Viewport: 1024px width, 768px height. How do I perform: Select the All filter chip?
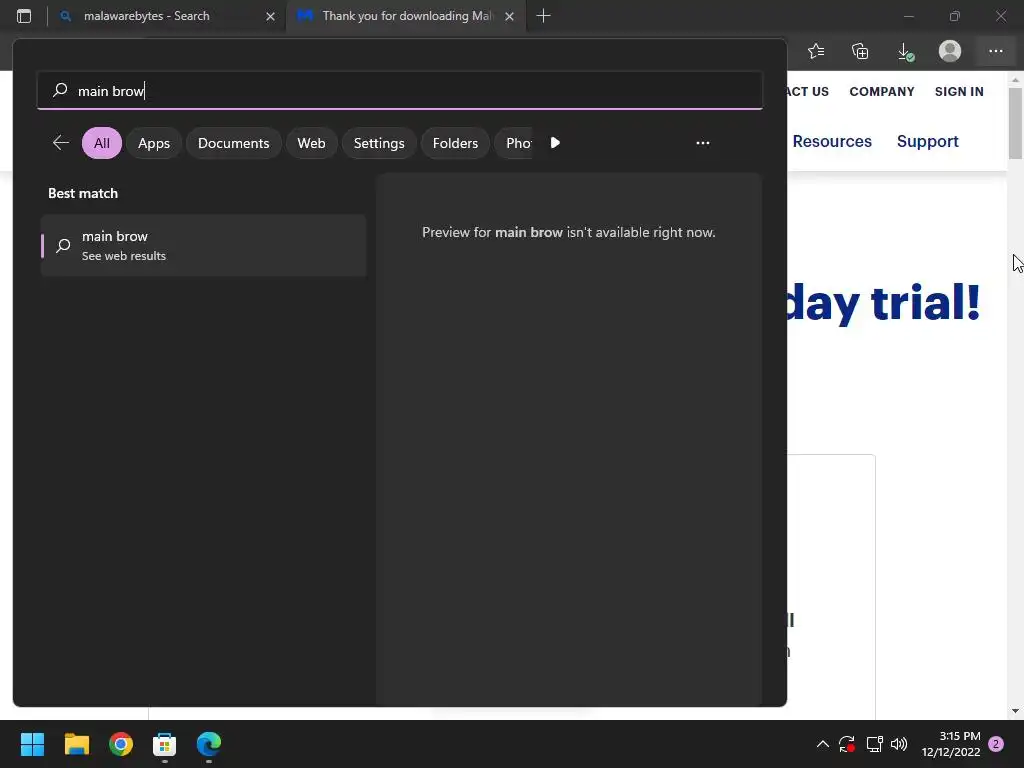pyautogui.click(x=102, y=143)
